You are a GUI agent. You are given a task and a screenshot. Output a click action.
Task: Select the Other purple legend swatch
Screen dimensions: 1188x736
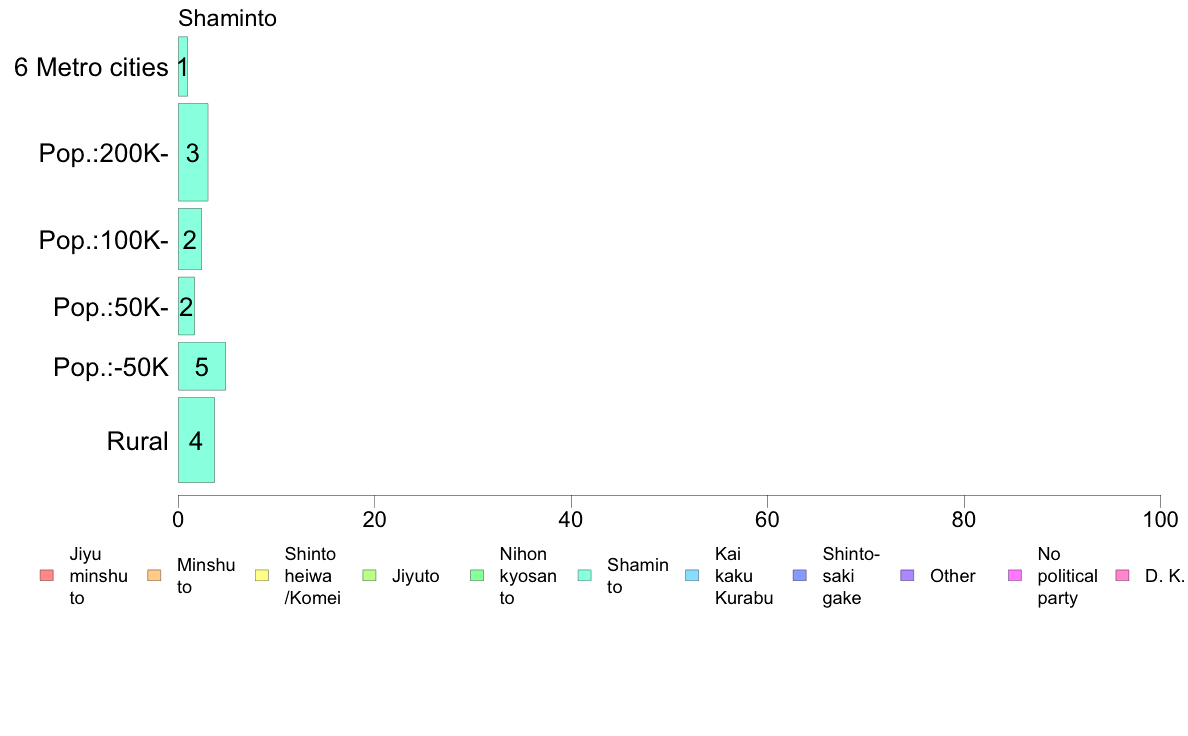pyautogui.click(x=908, y=575)
